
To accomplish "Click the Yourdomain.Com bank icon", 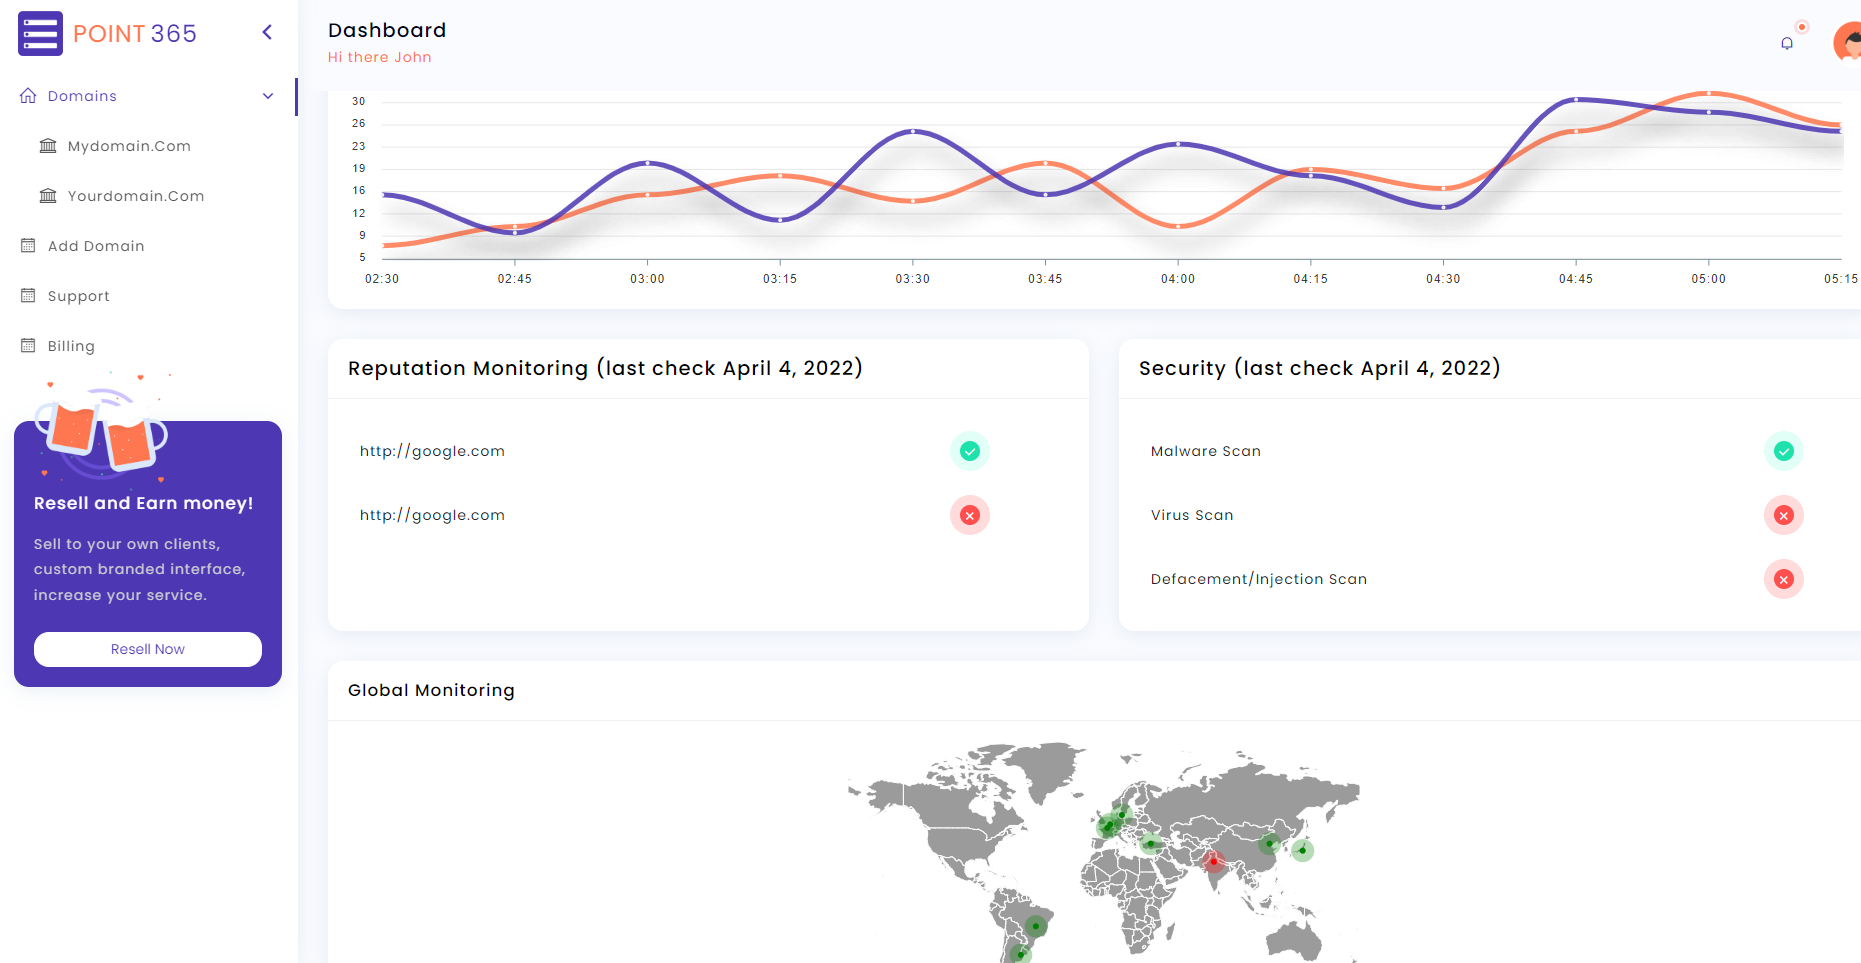I will 48,196.
